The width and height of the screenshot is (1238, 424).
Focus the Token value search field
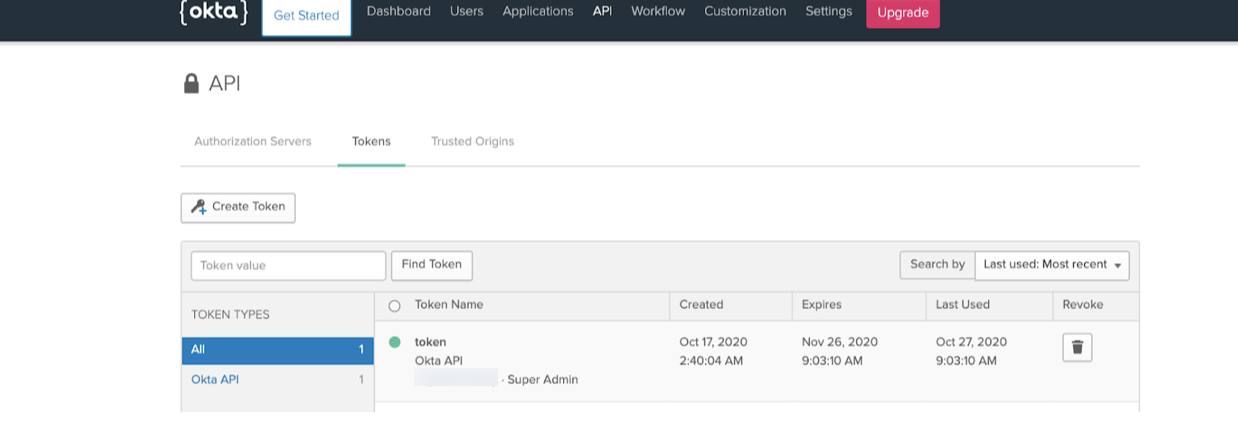click(x=288, y=266)
